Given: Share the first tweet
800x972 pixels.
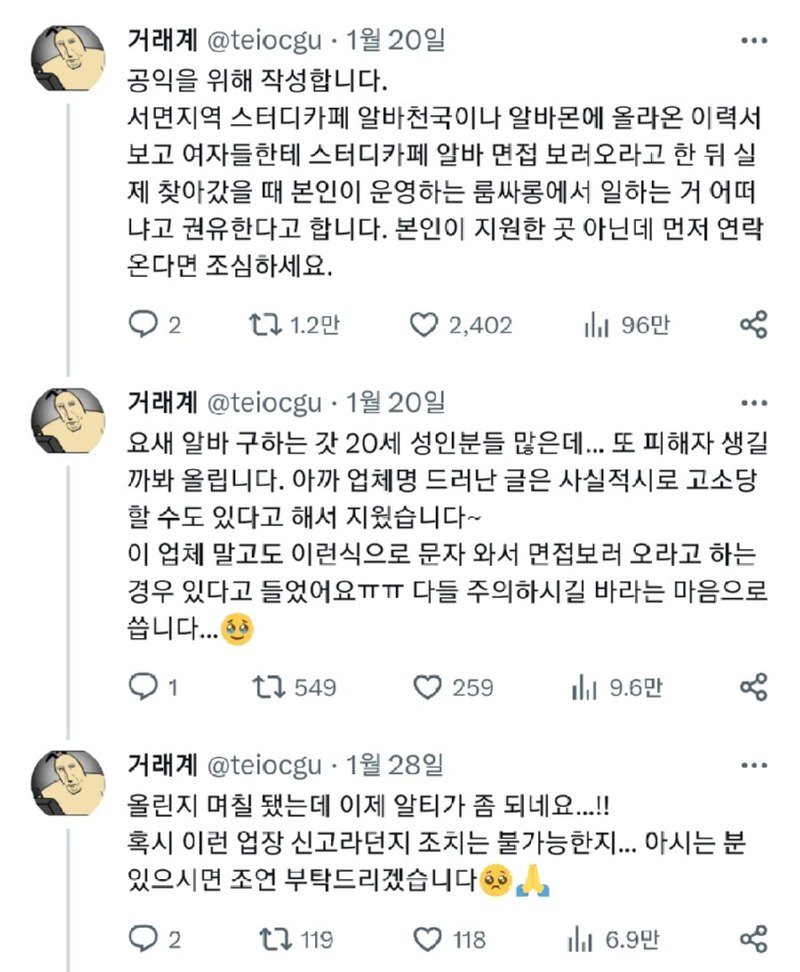Looking at the screenshot, I should tap(753, 324).
